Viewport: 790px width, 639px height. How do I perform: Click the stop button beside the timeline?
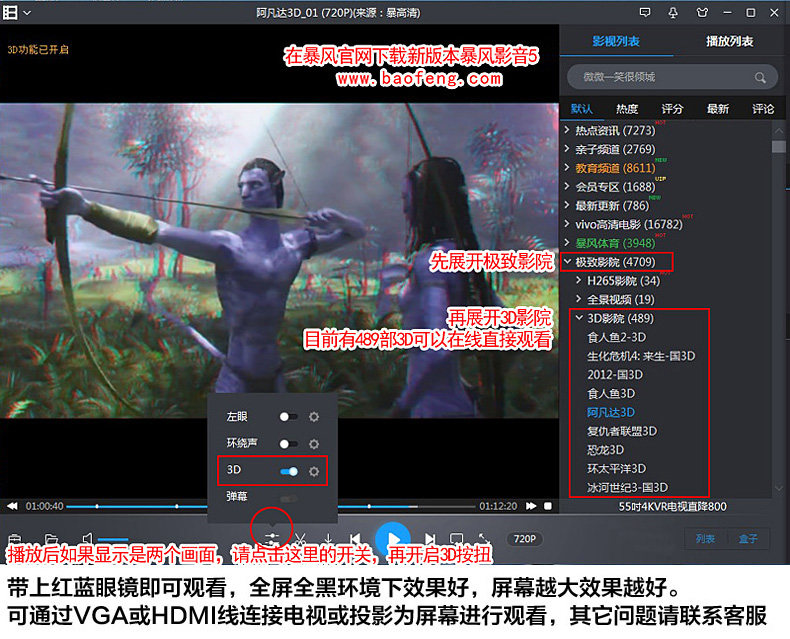tap(548, 506)
